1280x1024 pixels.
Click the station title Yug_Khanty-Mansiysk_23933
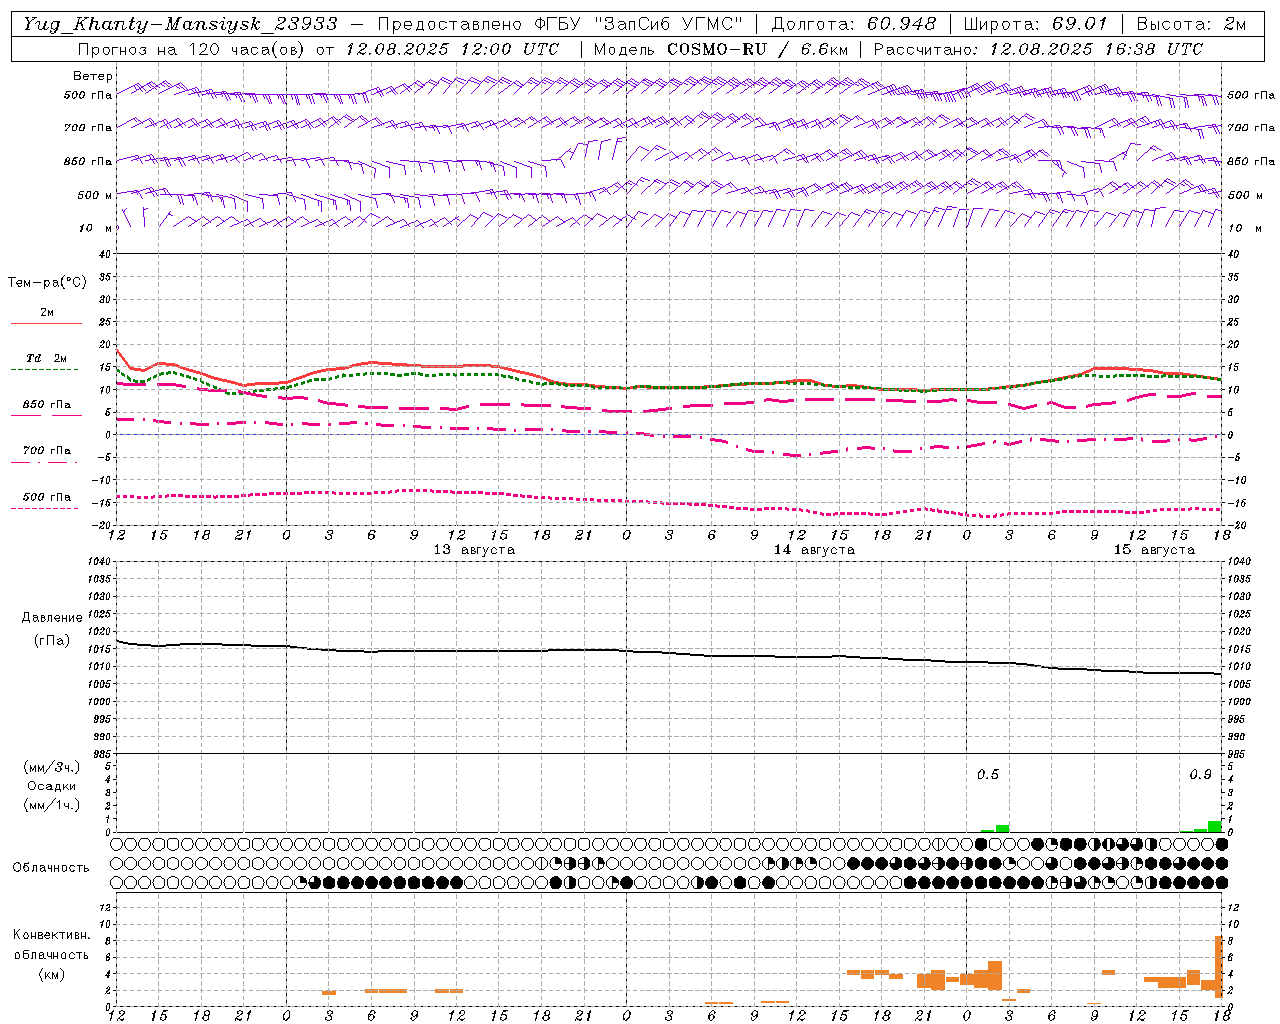coord(180,24)
